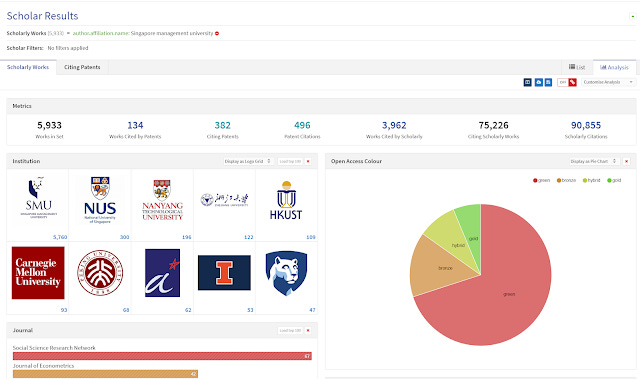The width and height of the screenshot is (640, 379).
Task: Click the Social Science Research Network bar
Action: 162,356
